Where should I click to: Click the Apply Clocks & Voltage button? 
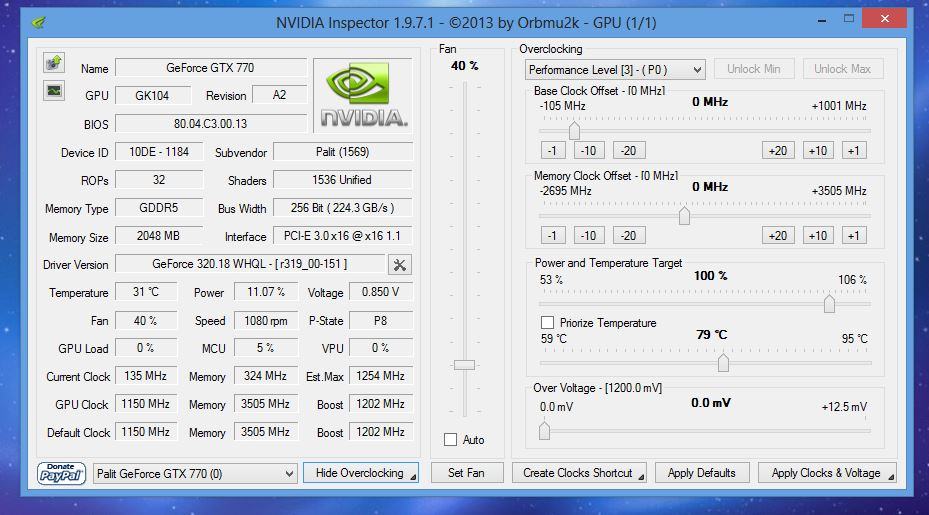point(827,473)
